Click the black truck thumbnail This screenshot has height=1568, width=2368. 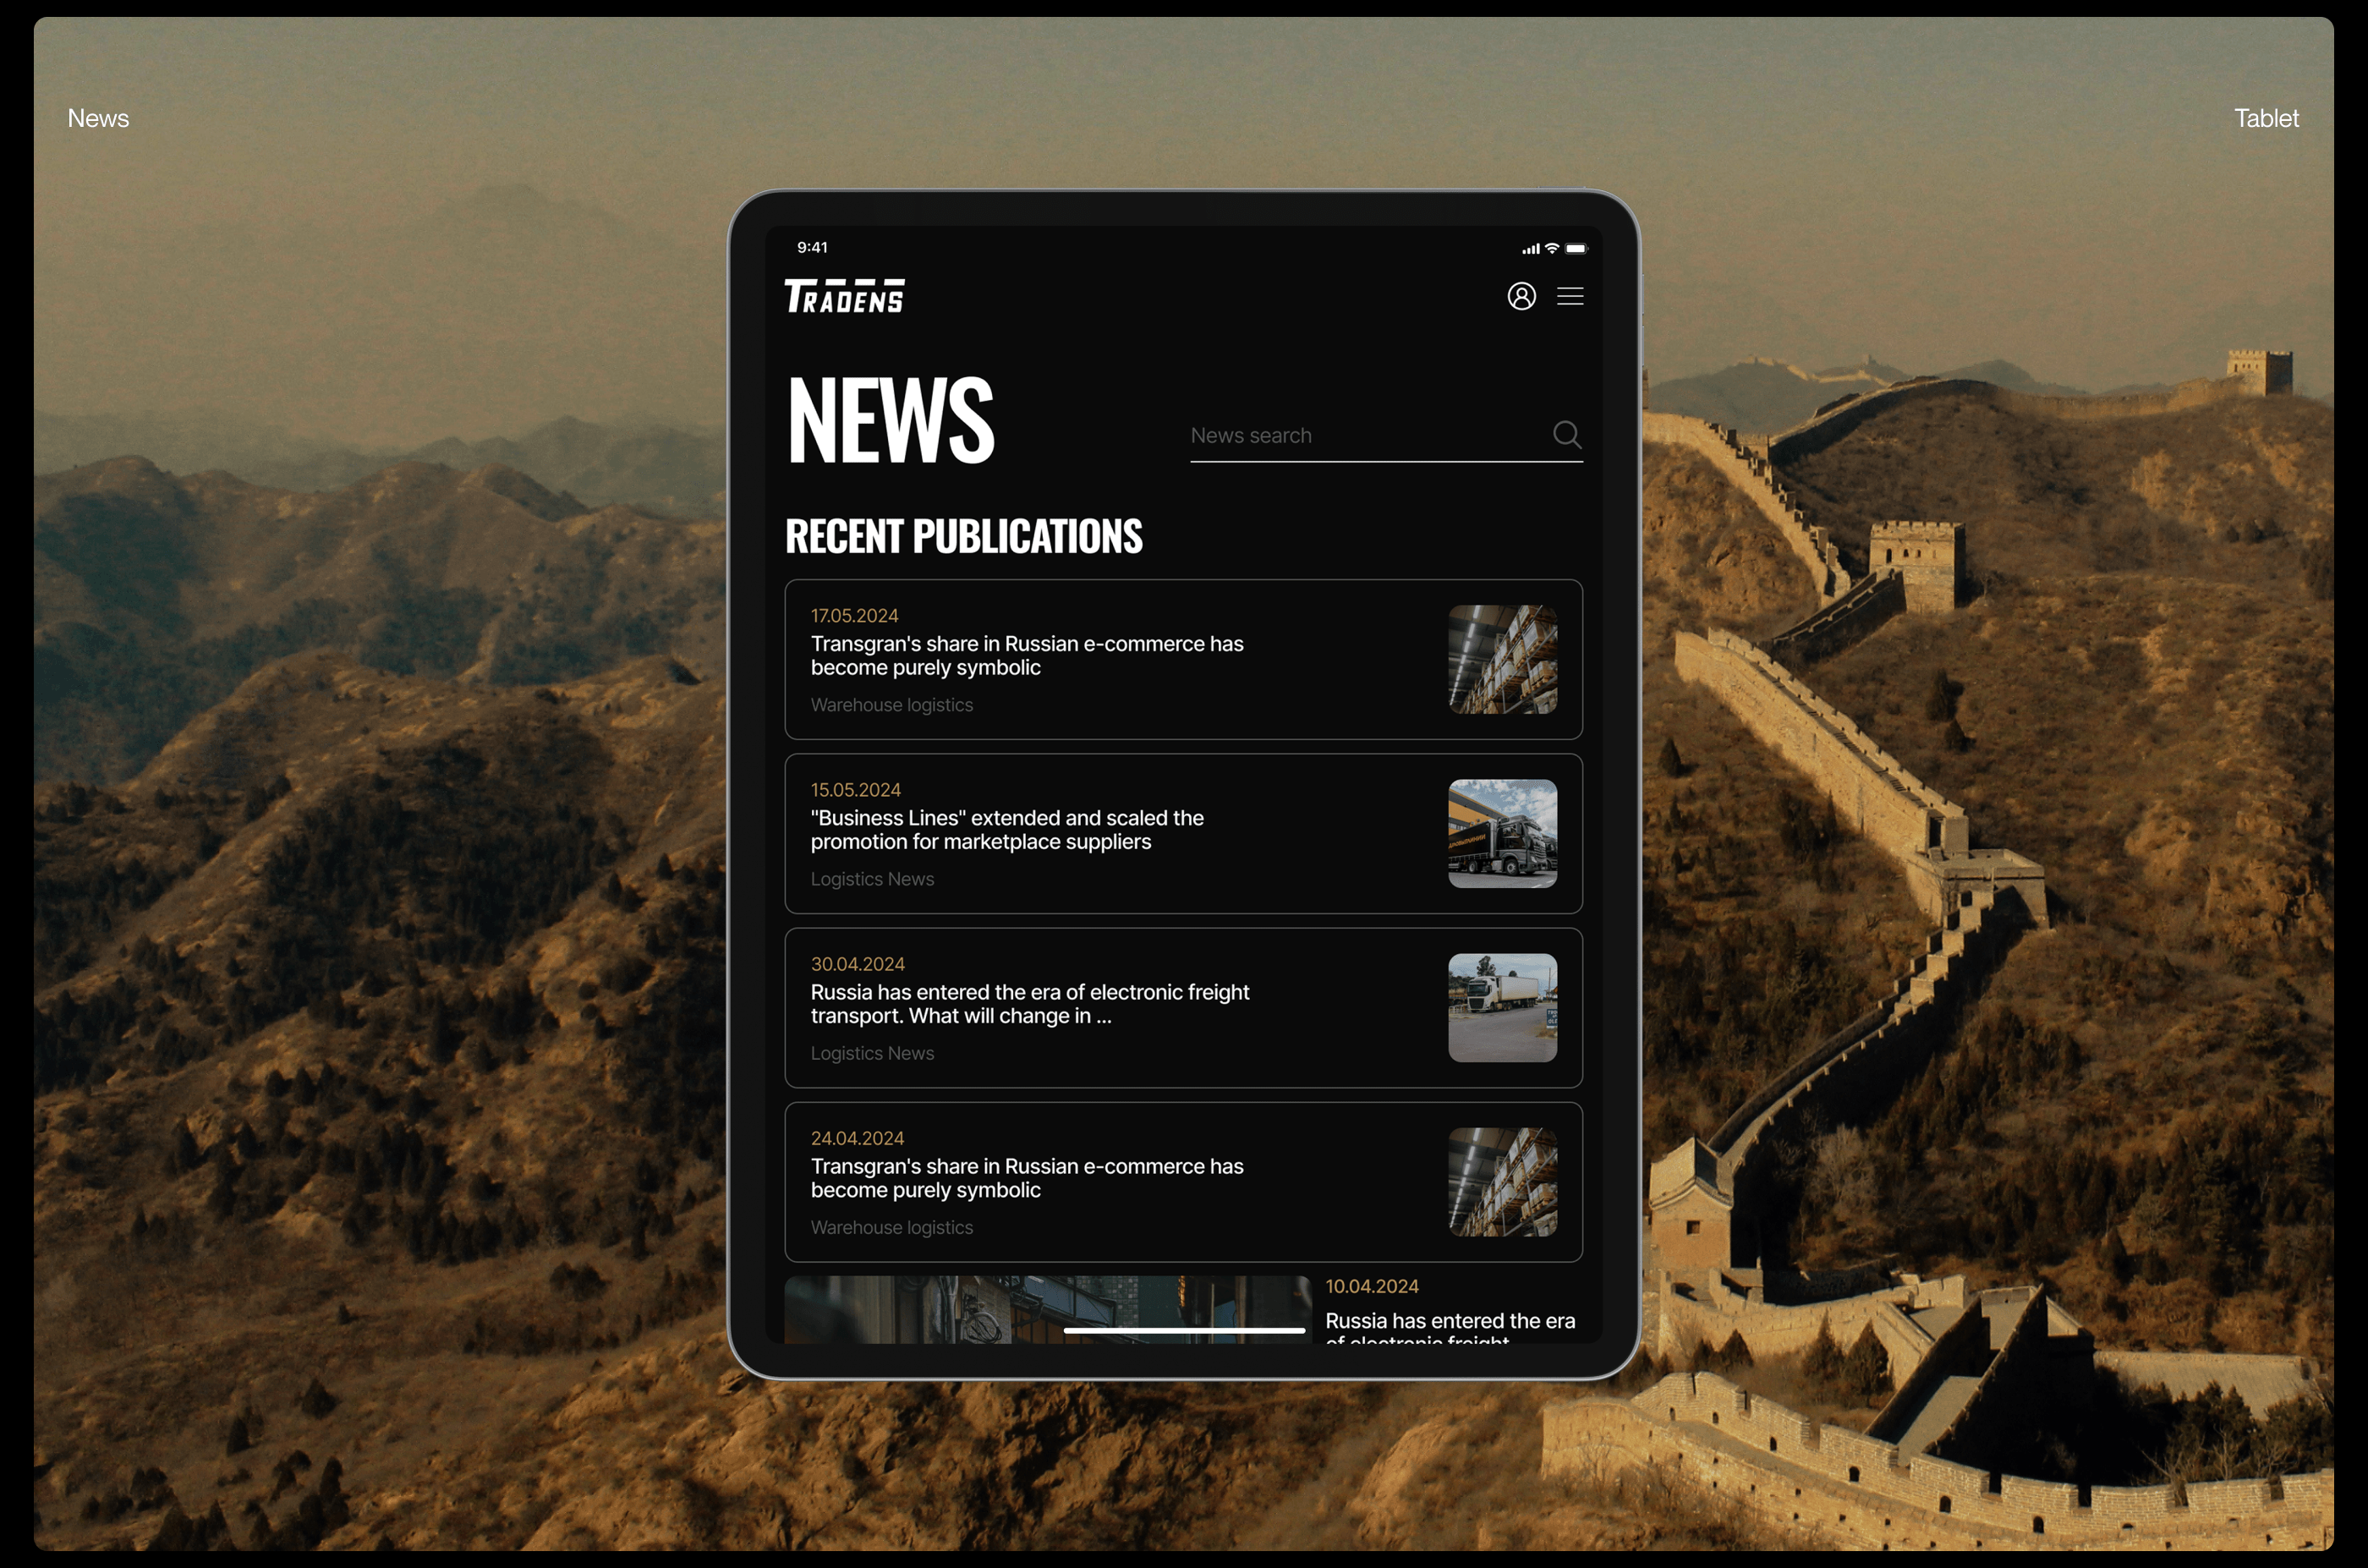point(1502,833)
